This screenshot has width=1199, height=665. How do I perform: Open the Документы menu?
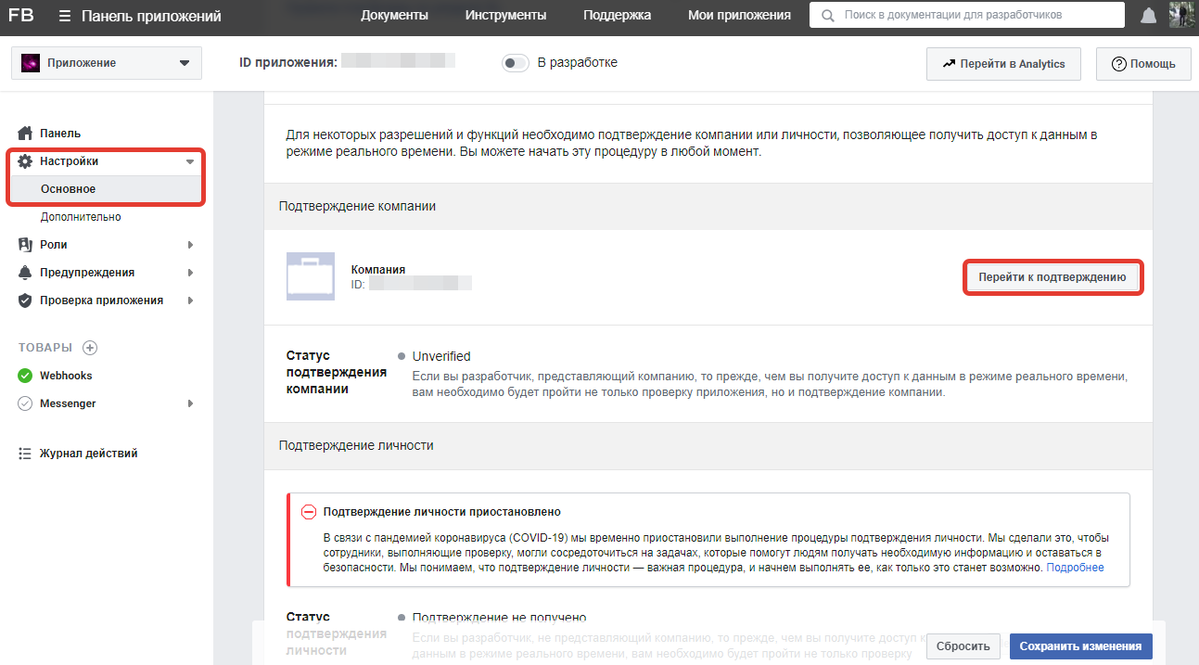pos(394,16)
